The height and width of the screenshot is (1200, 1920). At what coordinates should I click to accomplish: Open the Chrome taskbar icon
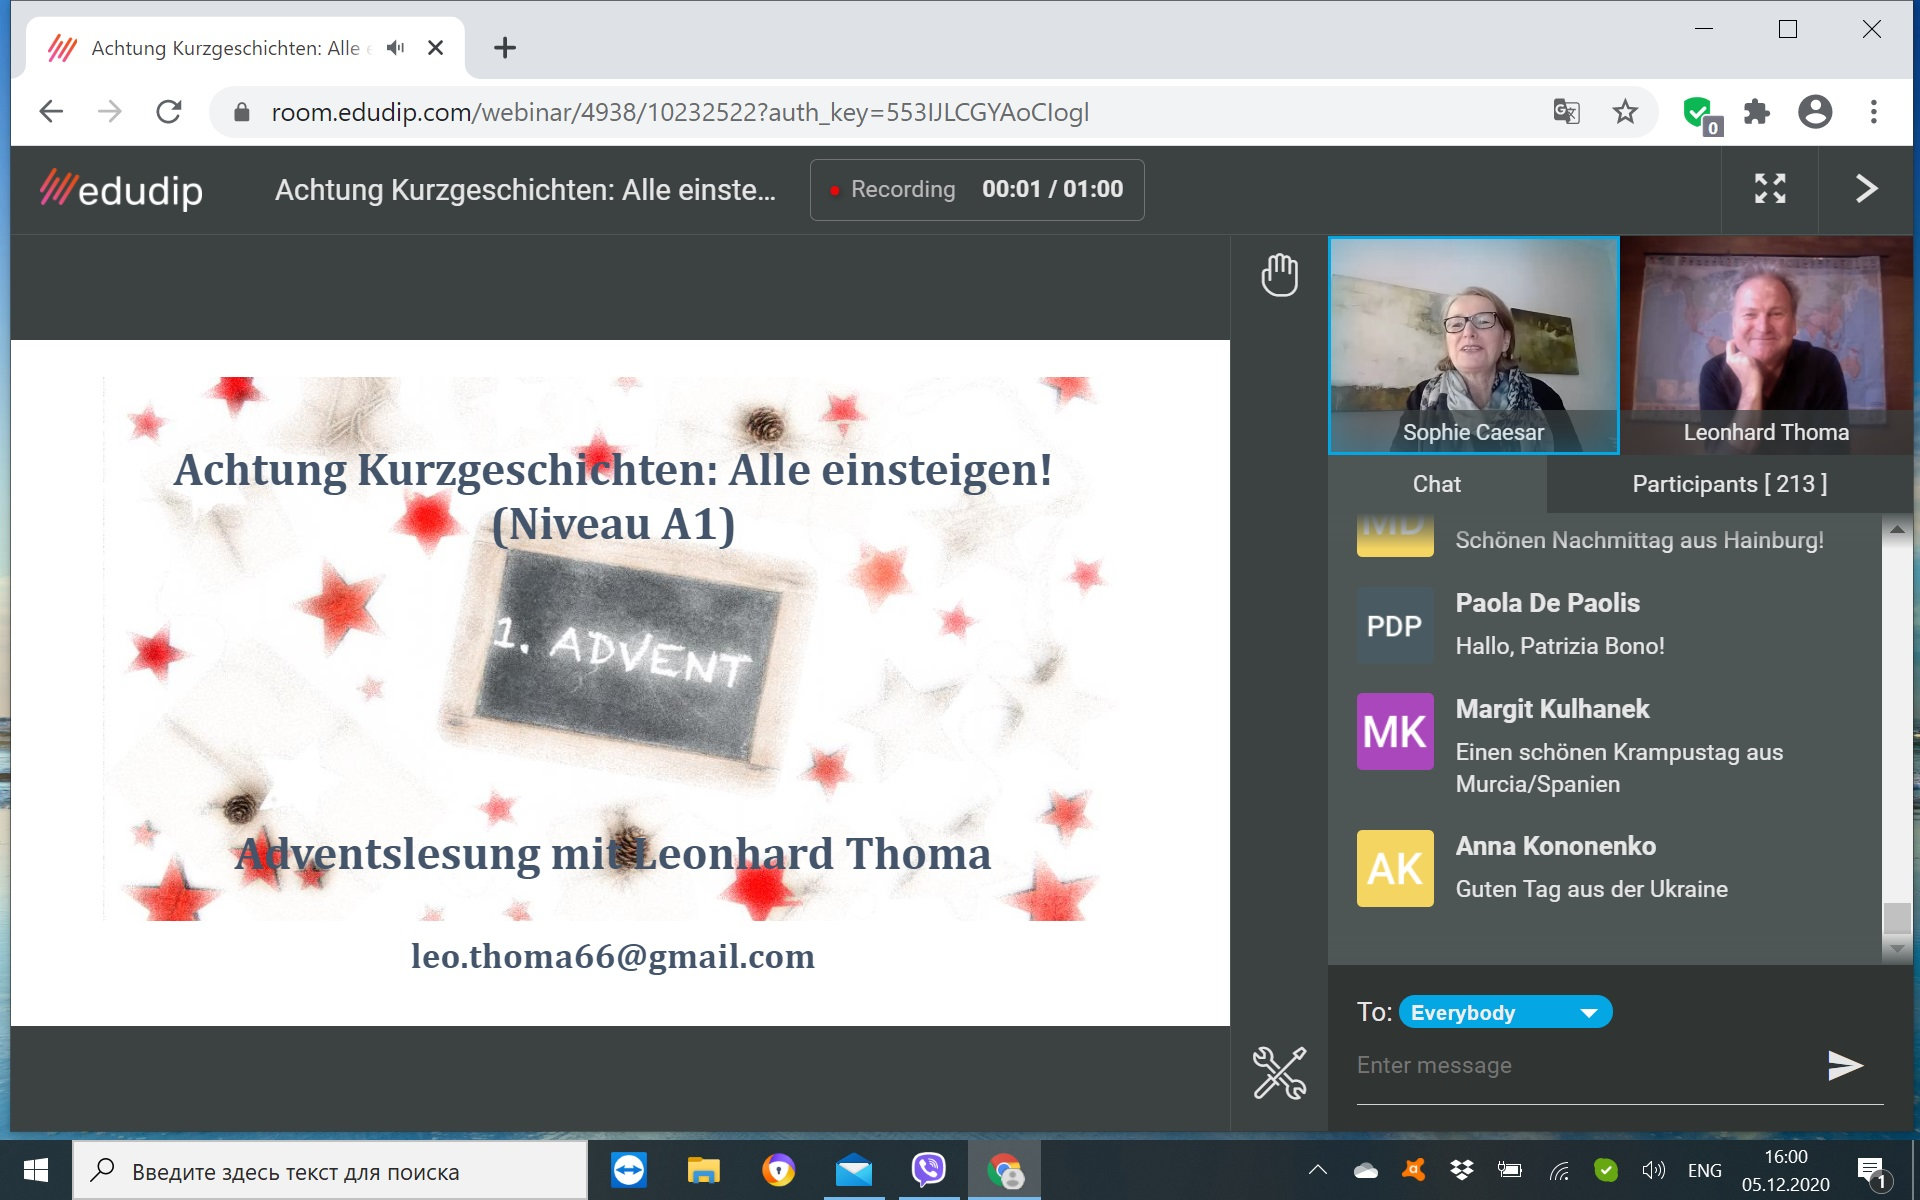pyautogui.click(x=1004, y=1170)
